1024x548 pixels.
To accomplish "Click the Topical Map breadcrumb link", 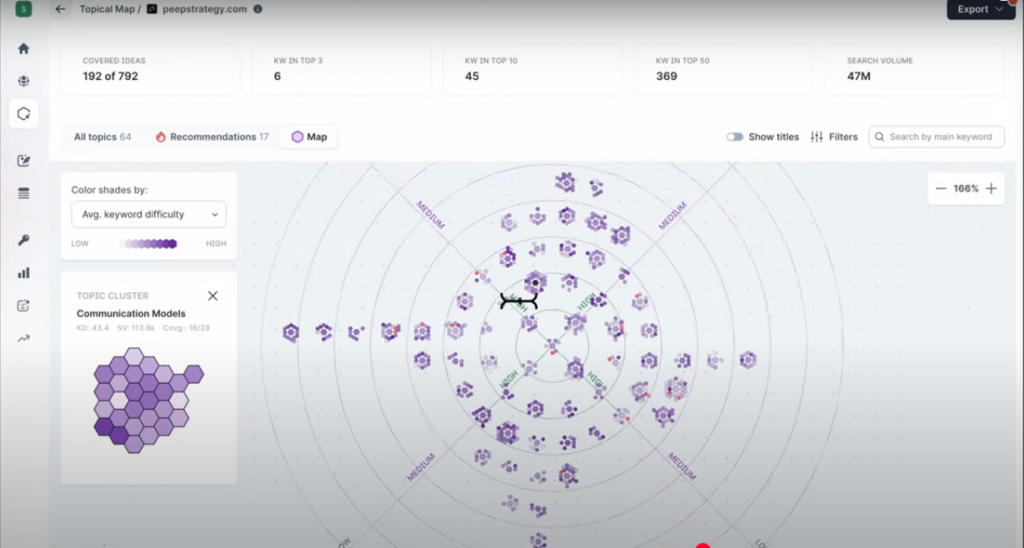I will pyautogui.click(x=107, y=9).
